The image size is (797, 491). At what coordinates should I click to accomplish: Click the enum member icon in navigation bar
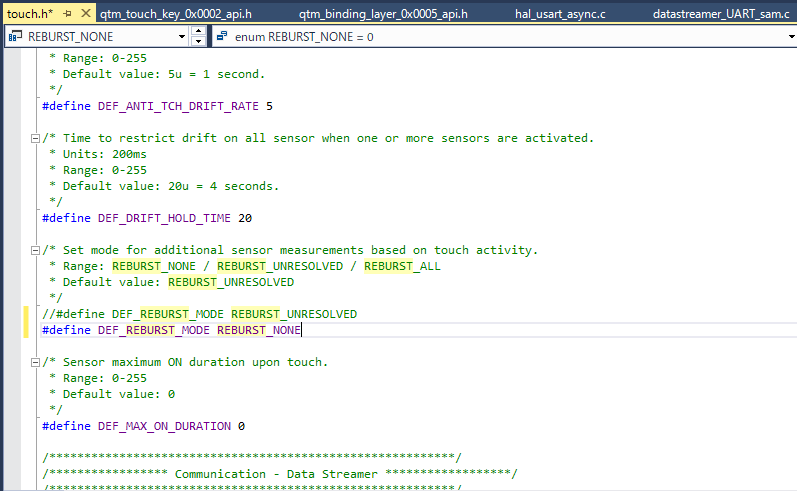tap(222, 36)
